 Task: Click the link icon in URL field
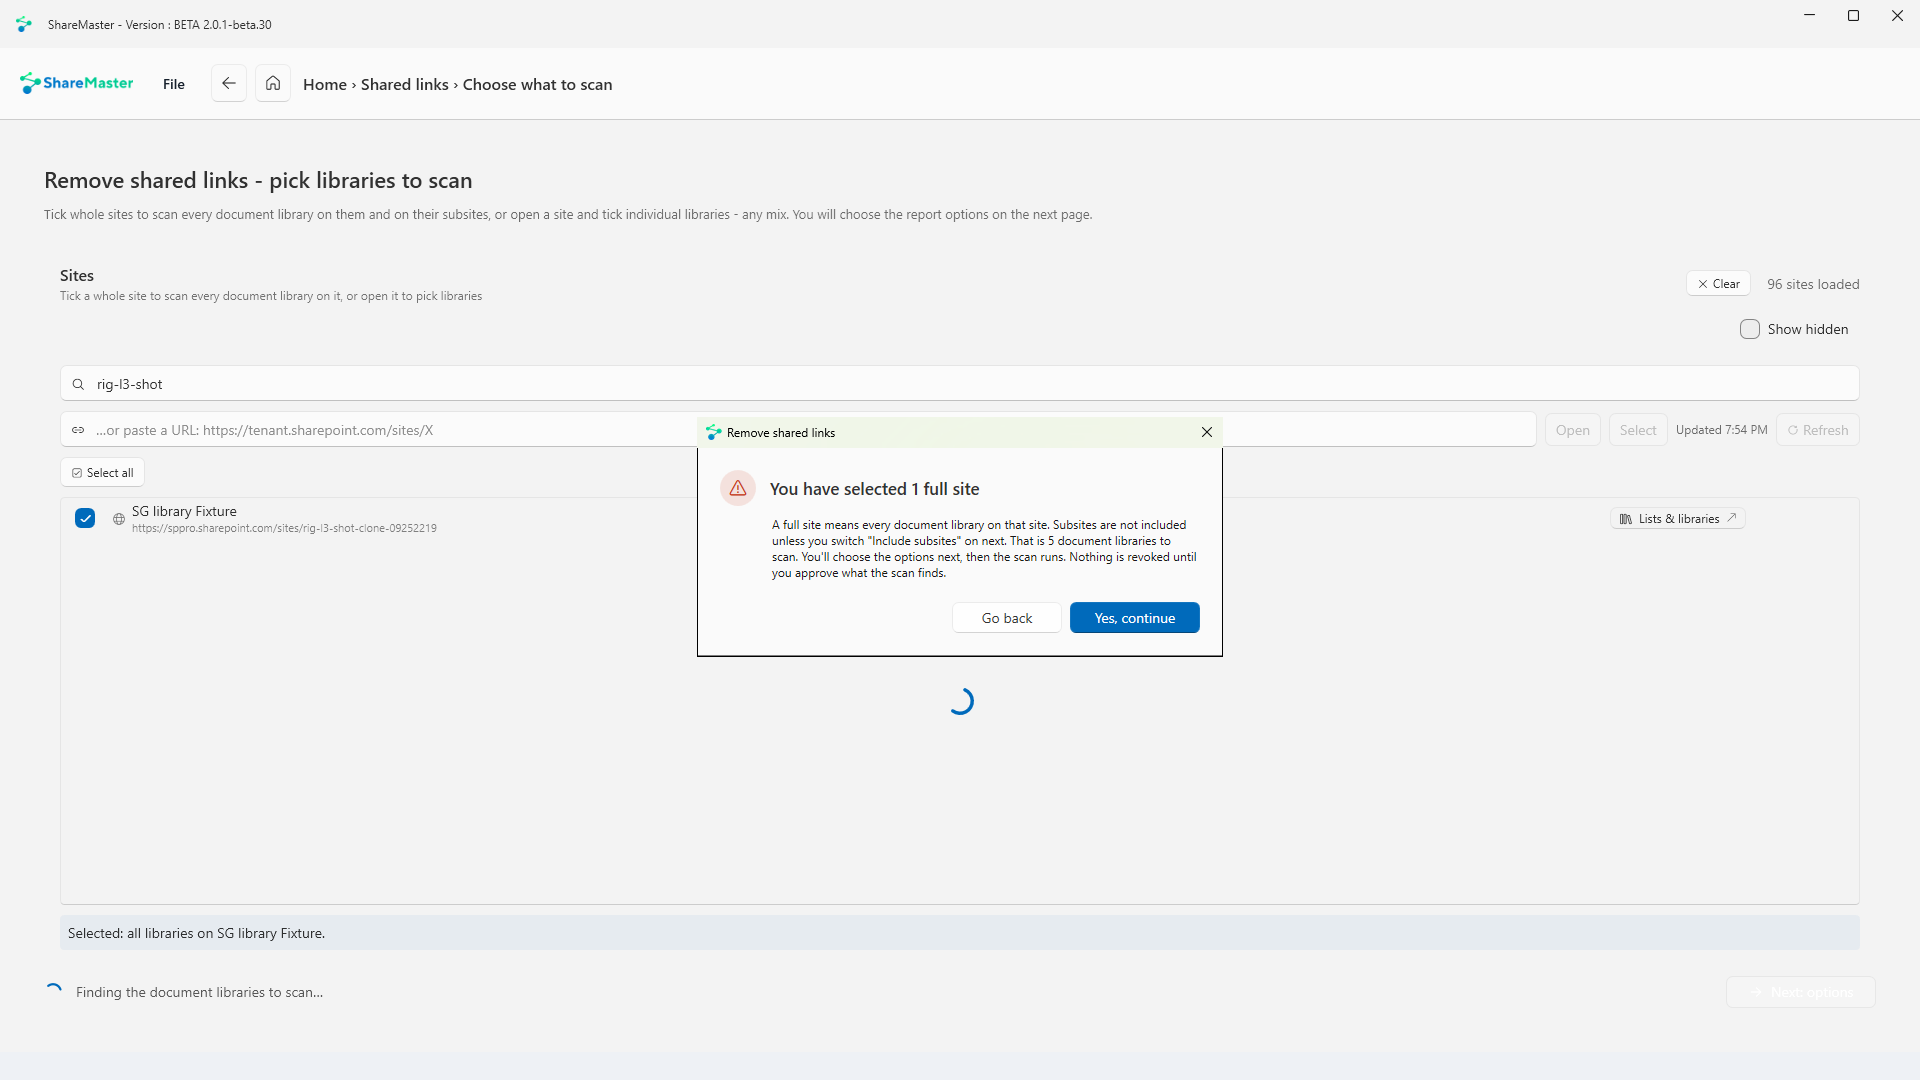click(x=78, y=430)
